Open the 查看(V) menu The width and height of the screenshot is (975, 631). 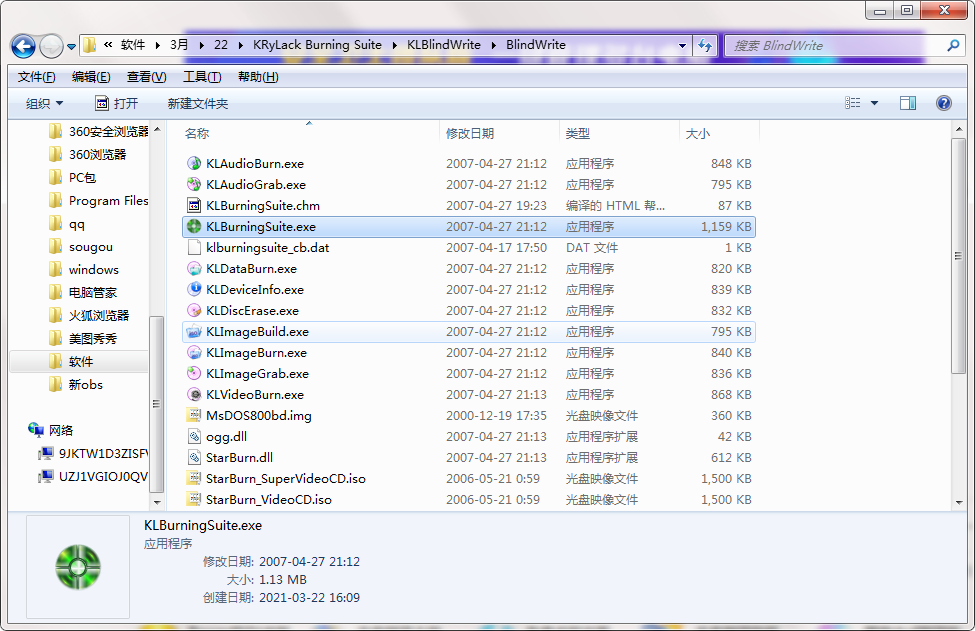tap(146, 76)
